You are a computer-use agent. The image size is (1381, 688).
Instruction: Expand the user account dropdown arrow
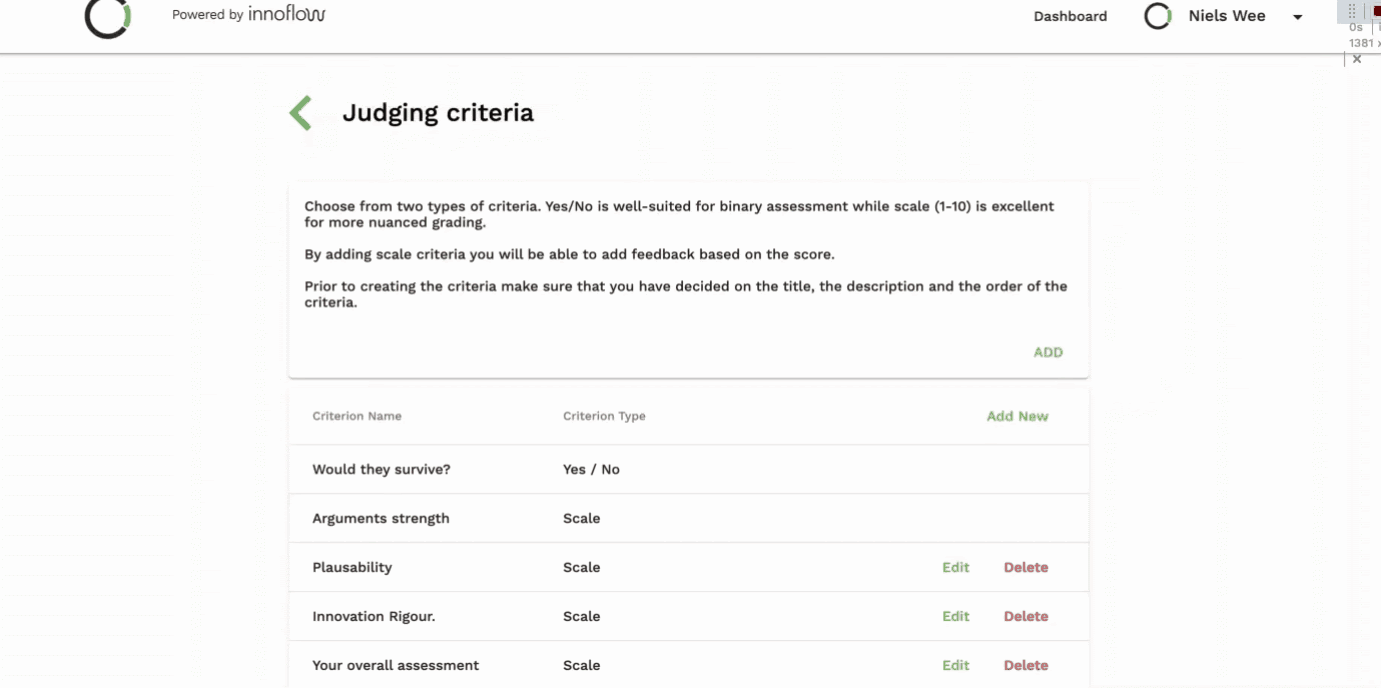[1298, 17]
